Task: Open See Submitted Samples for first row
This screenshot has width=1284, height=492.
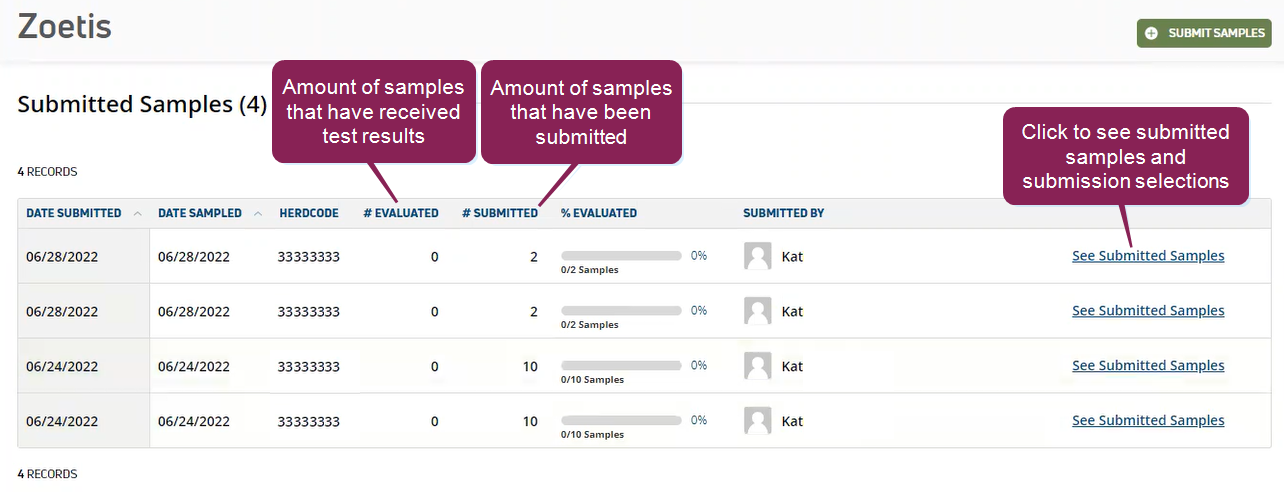Action: (x=1148, y=256)
